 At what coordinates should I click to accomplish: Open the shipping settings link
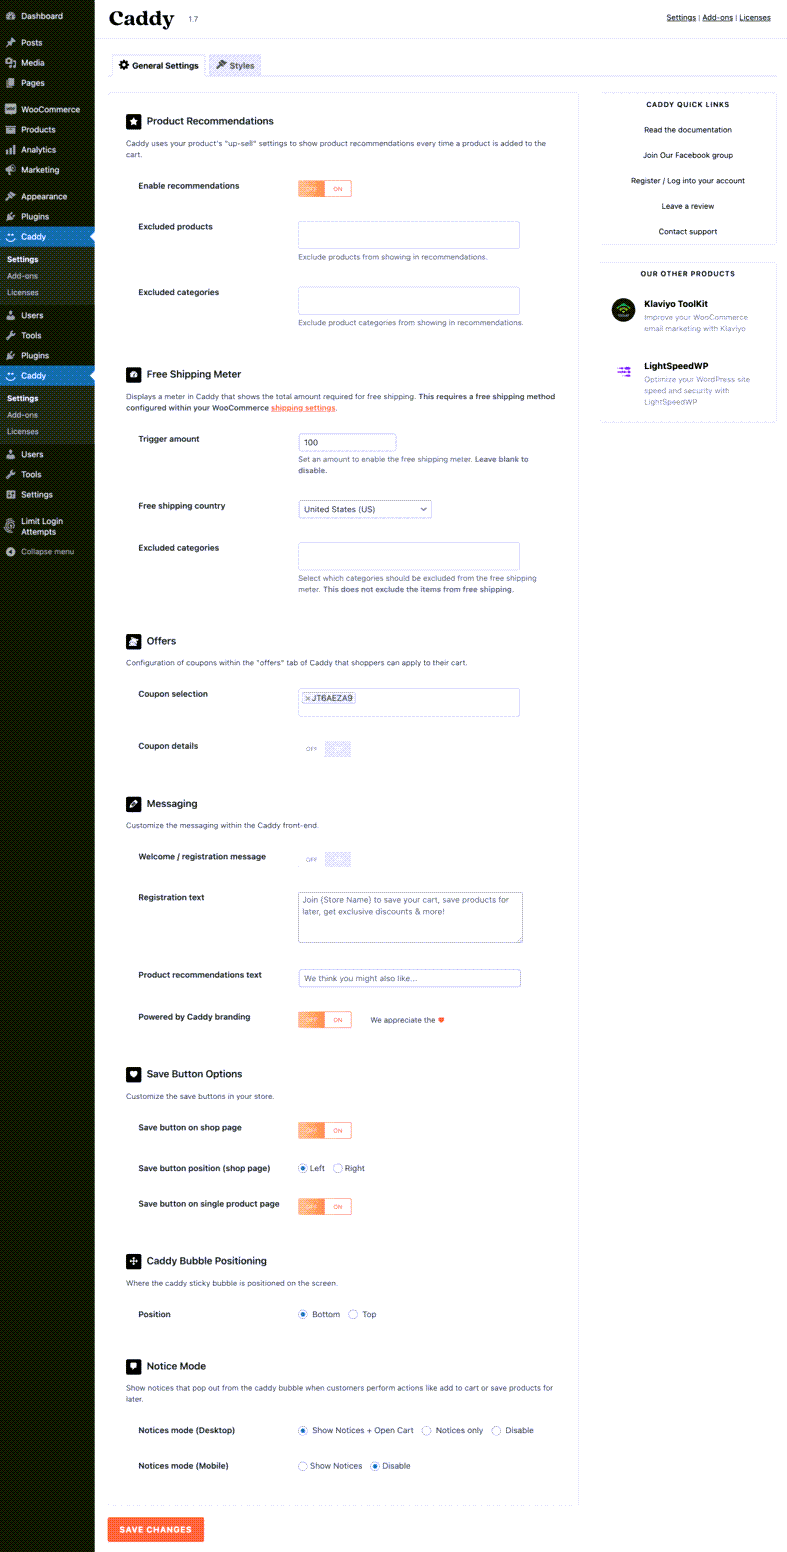tap(304, 408)
